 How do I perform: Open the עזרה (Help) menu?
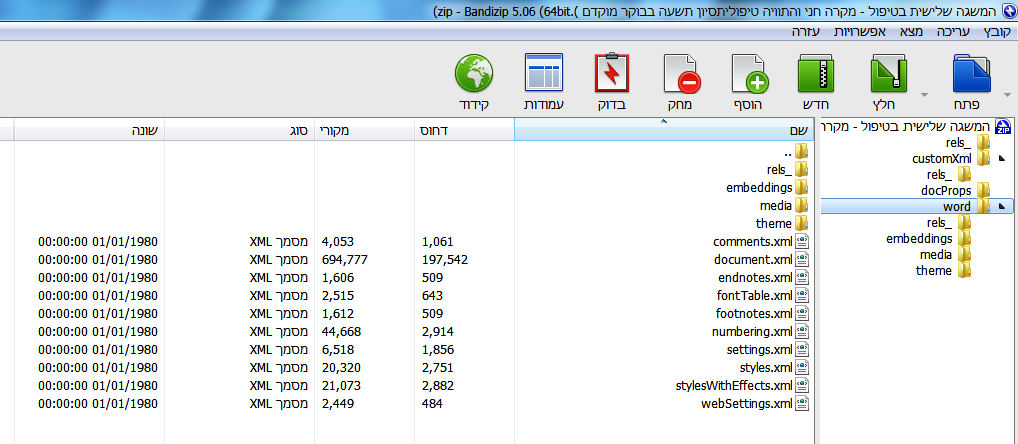click(806, 31)
